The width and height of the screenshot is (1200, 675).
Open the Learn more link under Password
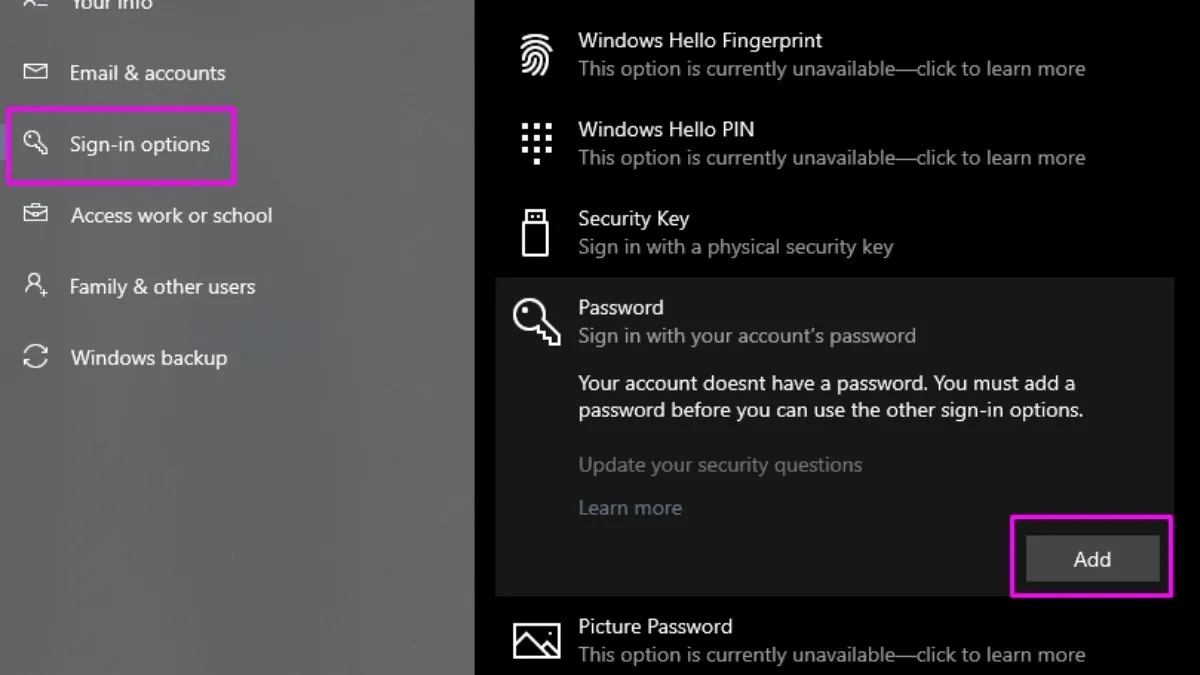pyautogui.click(x=630, y=508)
